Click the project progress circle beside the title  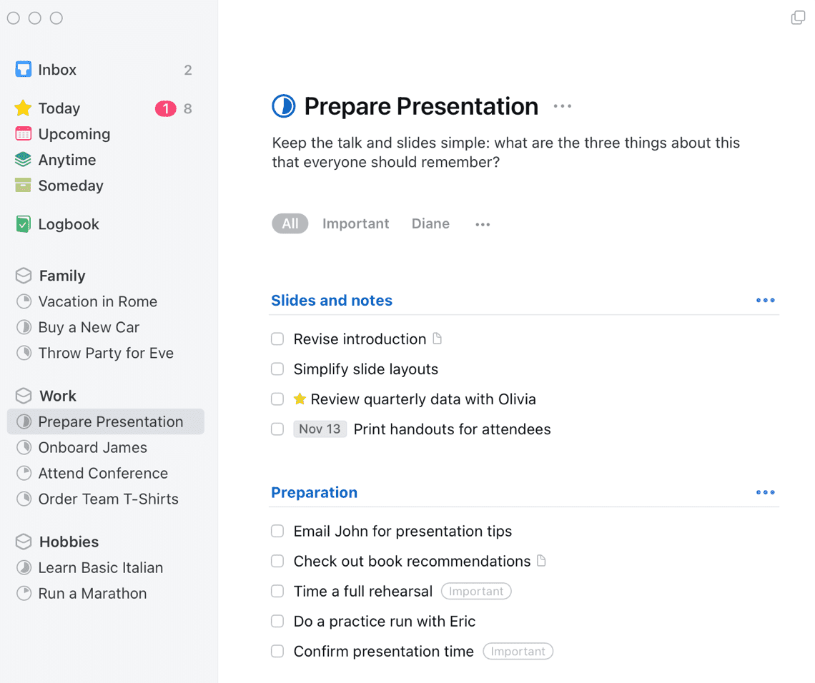(284, 106)
